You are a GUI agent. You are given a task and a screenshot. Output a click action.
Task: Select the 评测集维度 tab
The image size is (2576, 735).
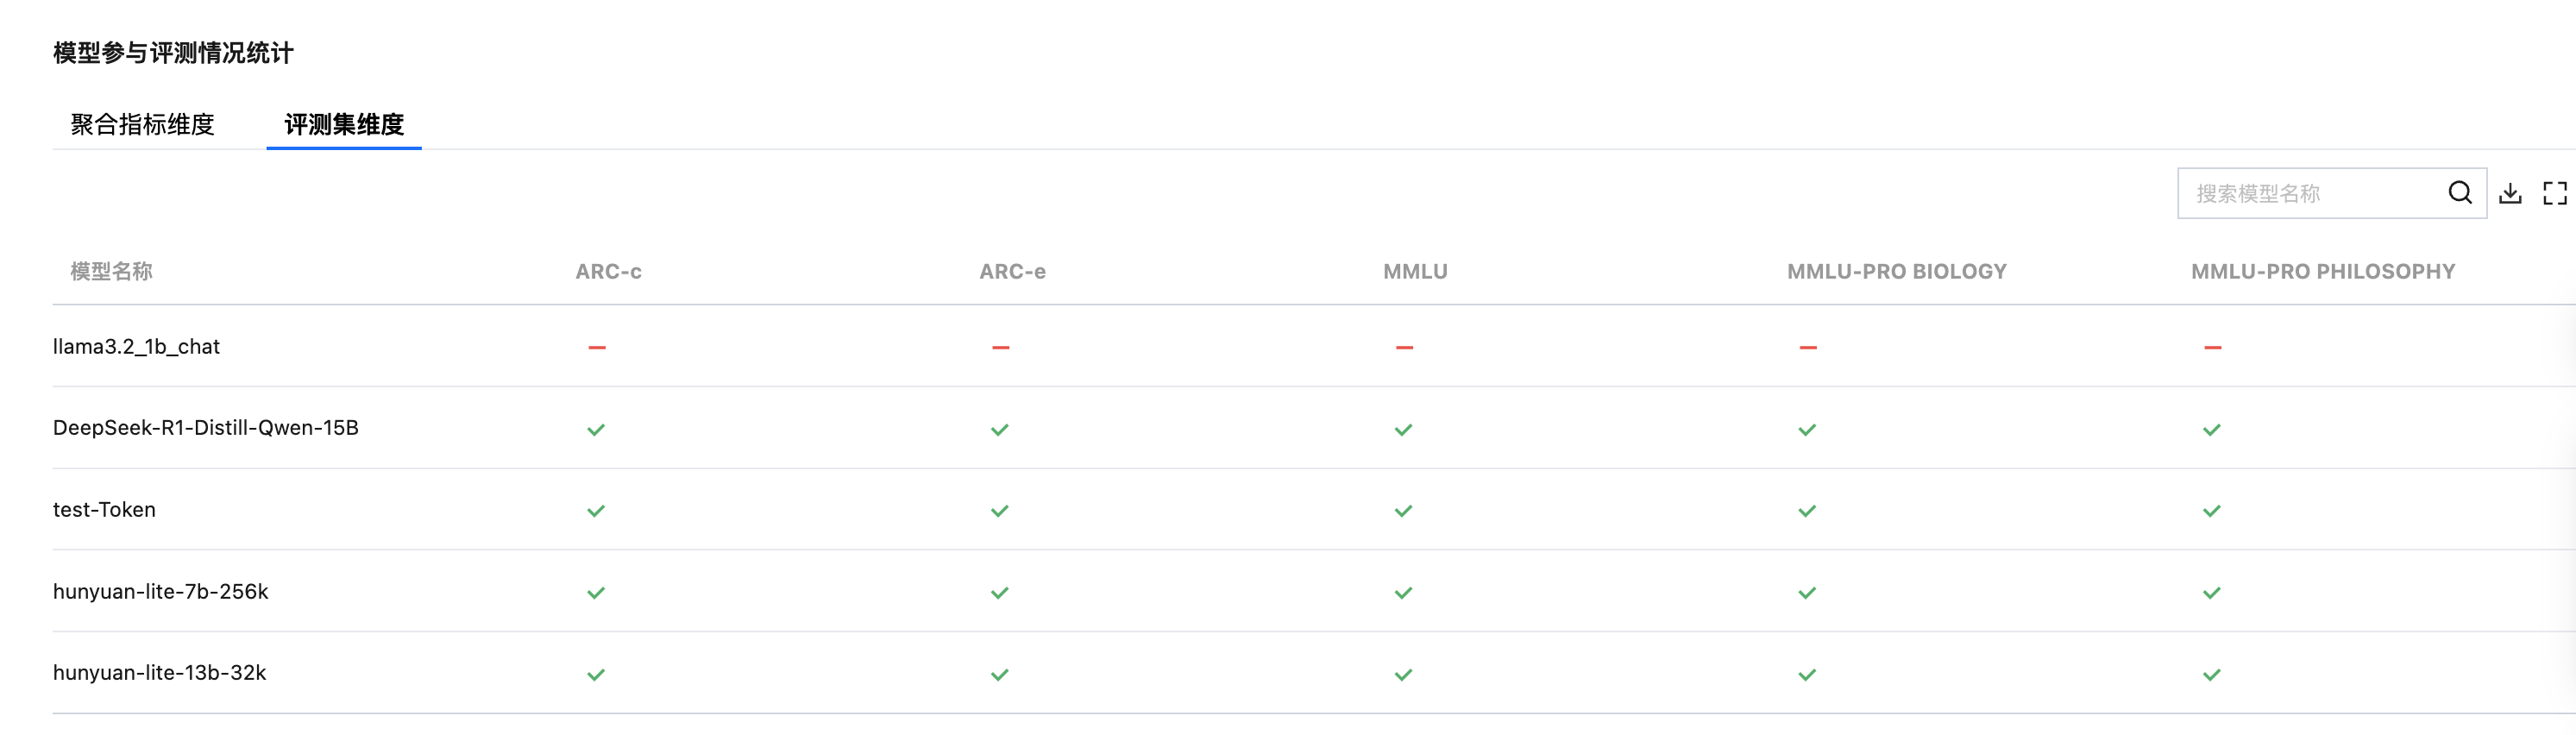click(x=344, y=124)
